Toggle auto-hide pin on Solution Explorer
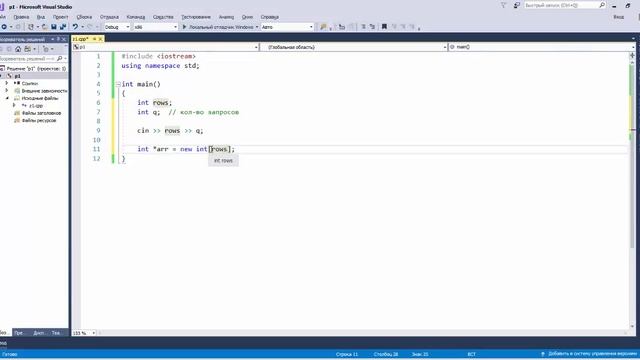This screenshot has height=360, width=640. tap(58, 39)
